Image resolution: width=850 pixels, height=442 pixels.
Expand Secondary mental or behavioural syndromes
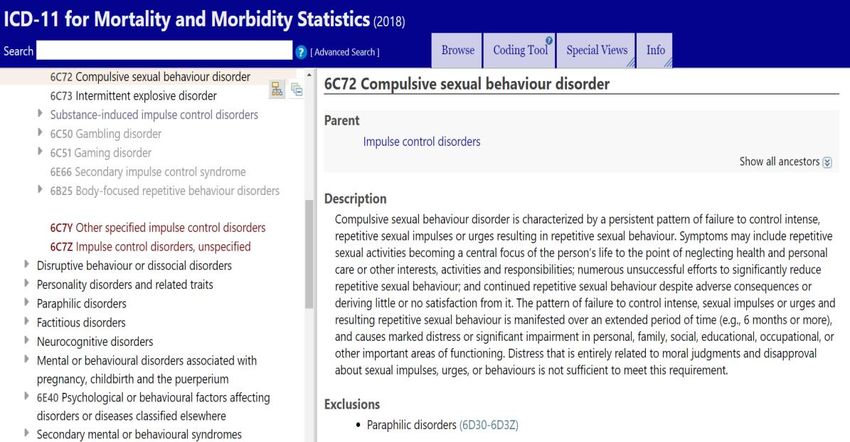26,433
